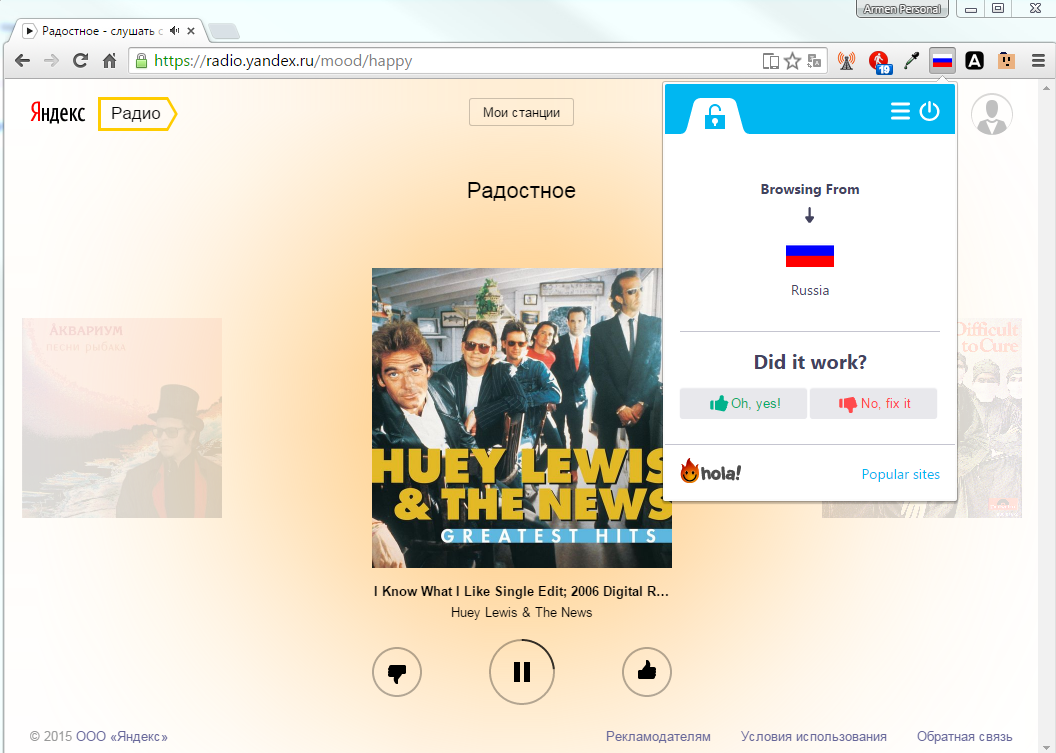Screen dimensions: 1056x753
Task: Open the red extension with badge 19
Action: 878,61
